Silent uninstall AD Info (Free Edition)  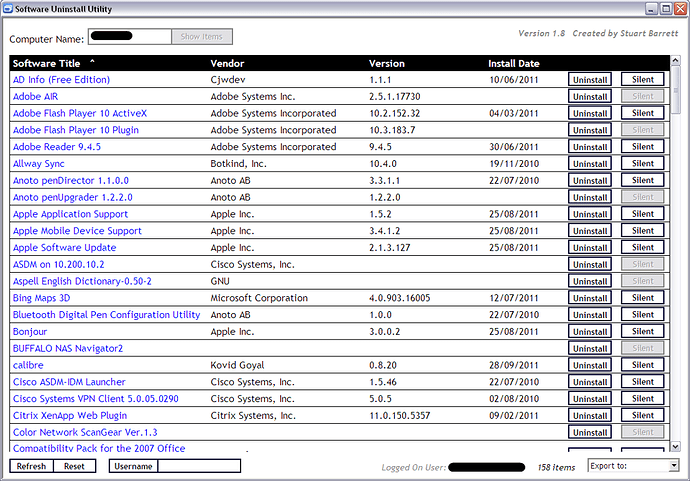(642, 80)
